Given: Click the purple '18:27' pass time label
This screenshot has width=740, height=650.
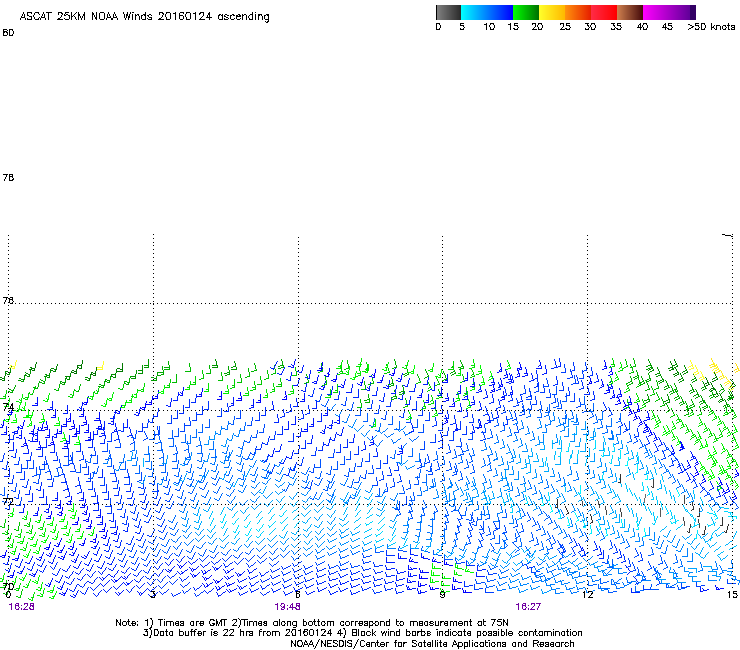Looking at the screenshot, I should (x=528, y=607).
